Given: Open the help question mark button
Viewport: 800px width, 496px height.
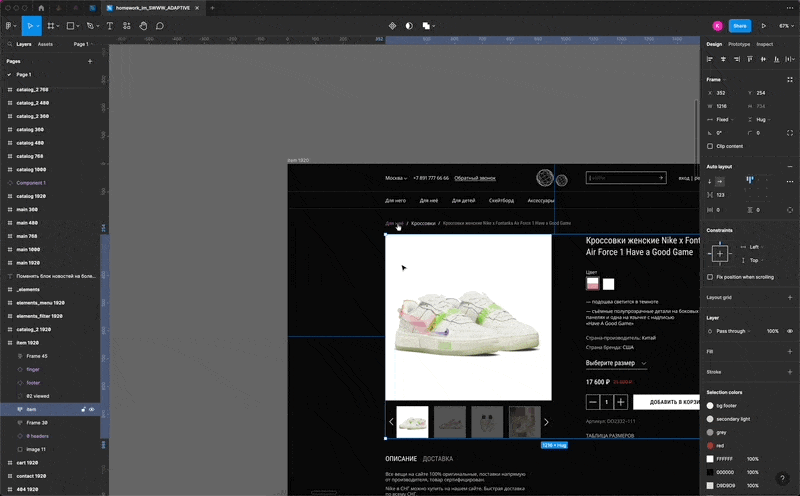Looking at the screenshot, I should pyautogui.click(x=782, y=478).
